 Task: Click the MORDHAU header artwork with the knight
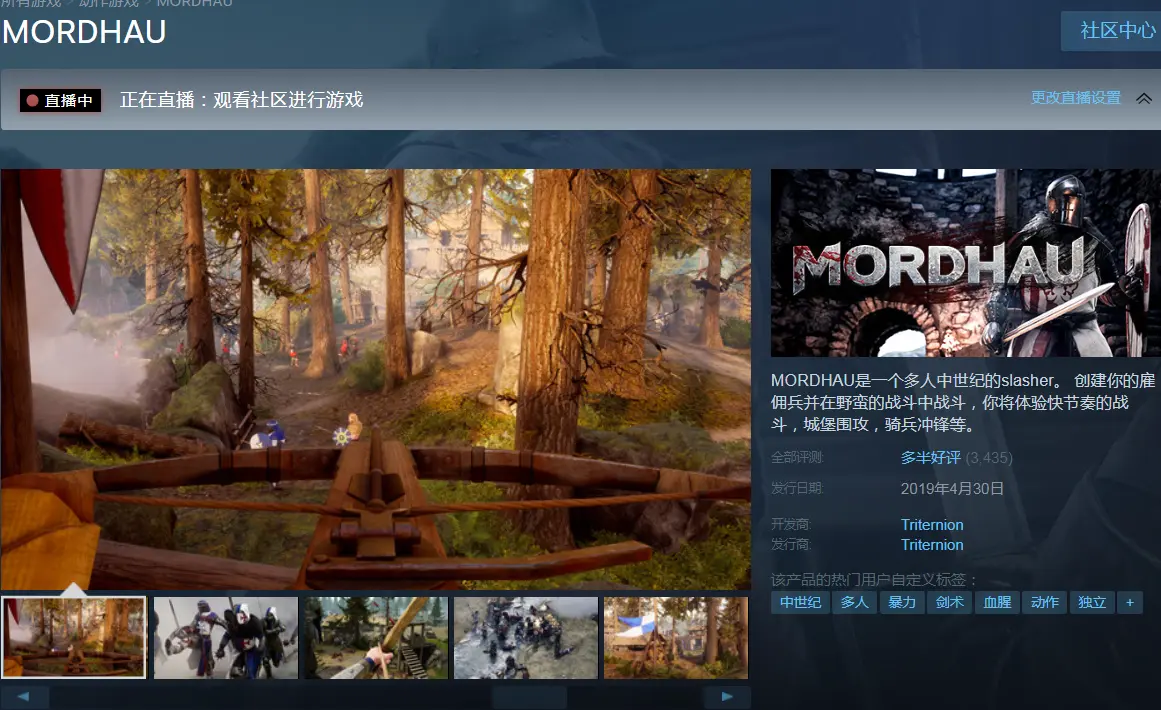[966, 263]
